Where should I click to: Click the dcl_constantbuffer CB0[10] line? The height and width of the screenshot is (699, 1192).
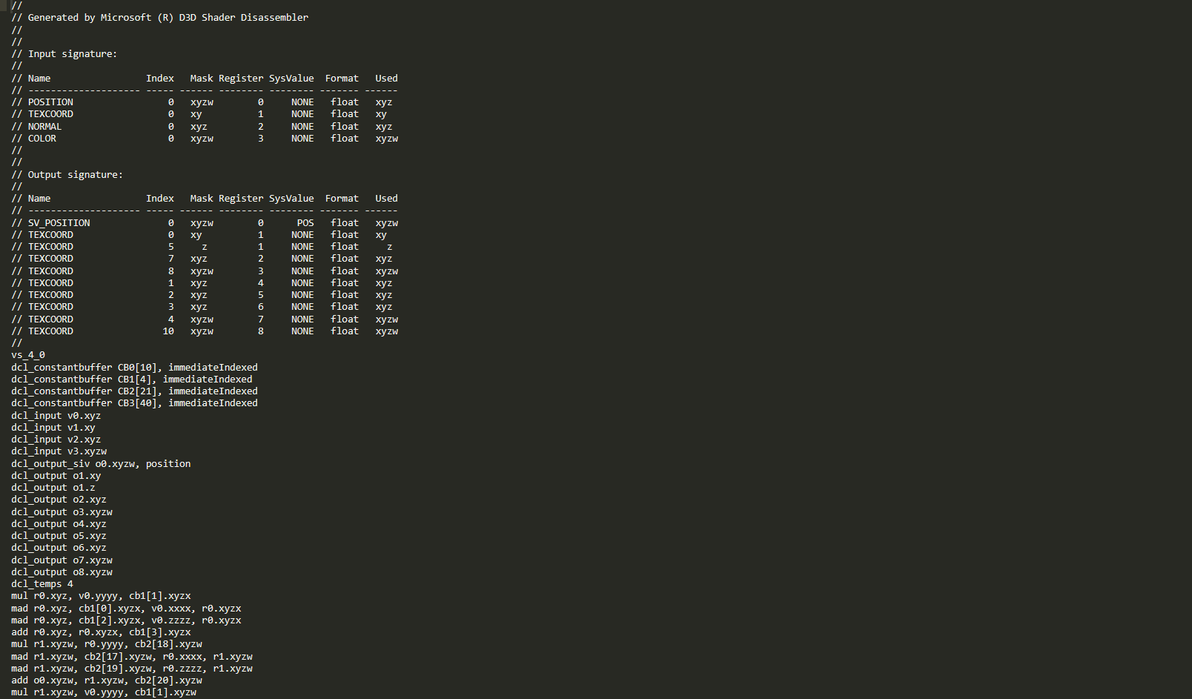[134, 367]
